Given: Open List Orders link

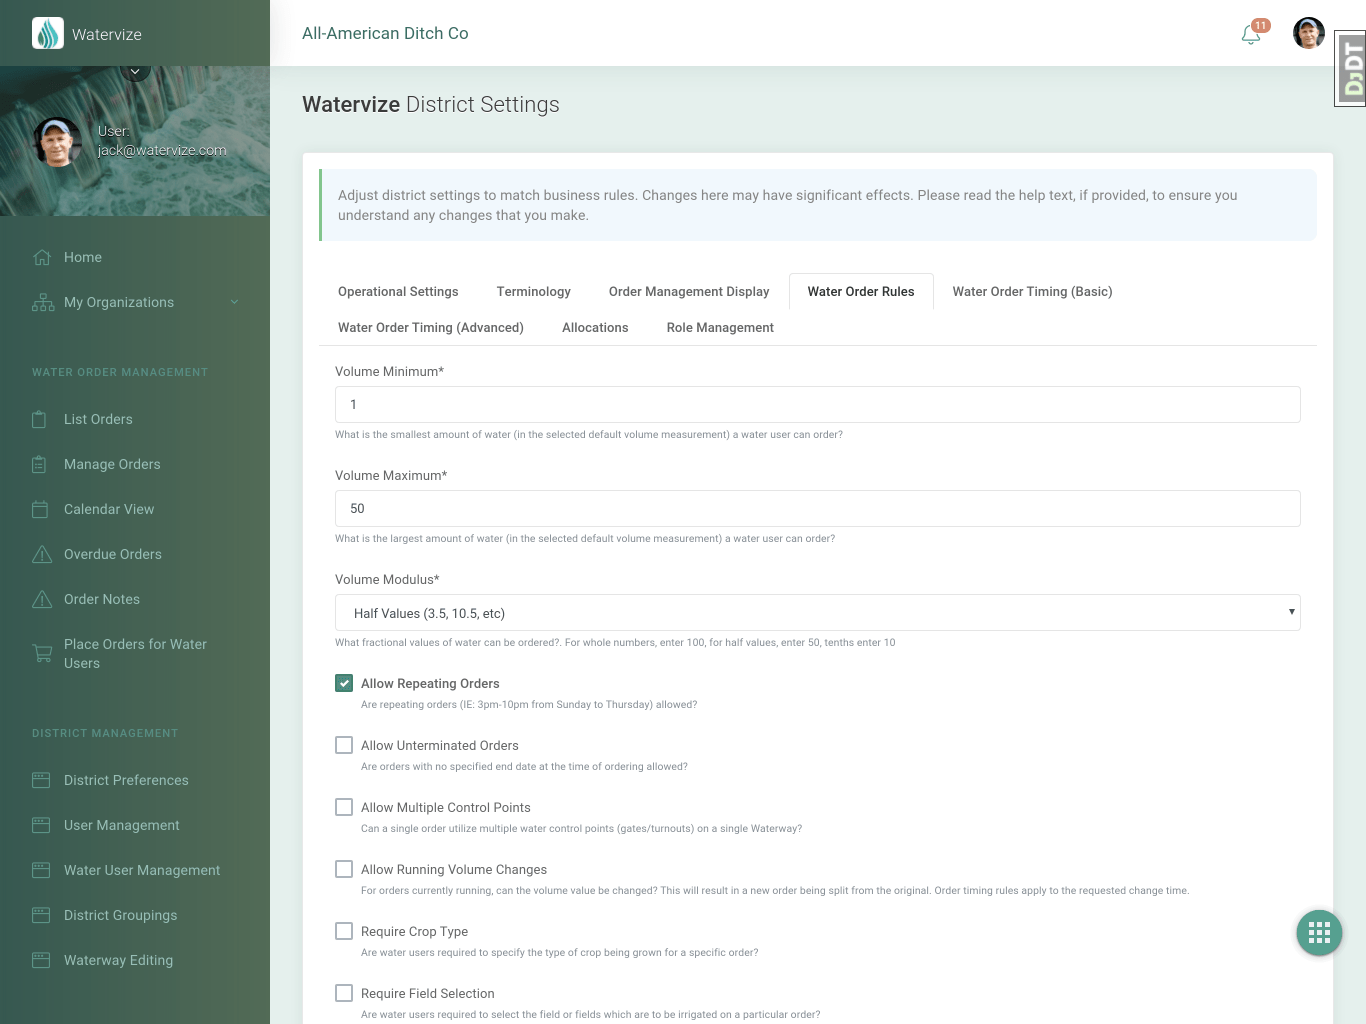Looking at the screenshot, I should coord(98,419).
